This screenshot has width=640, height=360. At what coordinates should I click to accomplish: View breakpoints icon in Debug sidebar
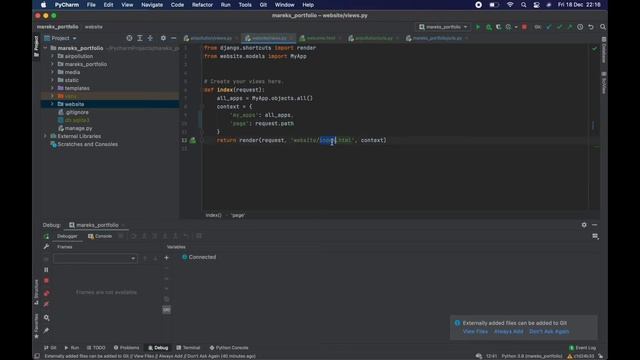coord(46,293)
